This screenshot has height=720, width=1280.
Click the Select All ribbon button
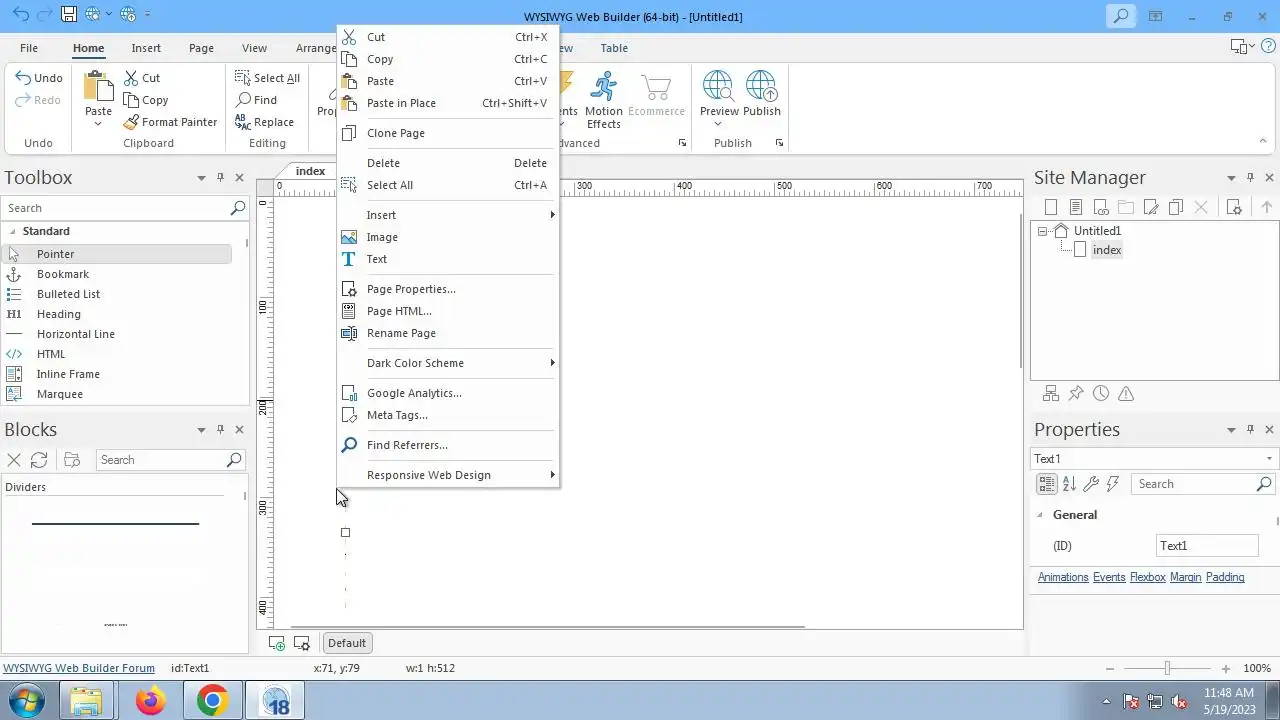(267, 78)
